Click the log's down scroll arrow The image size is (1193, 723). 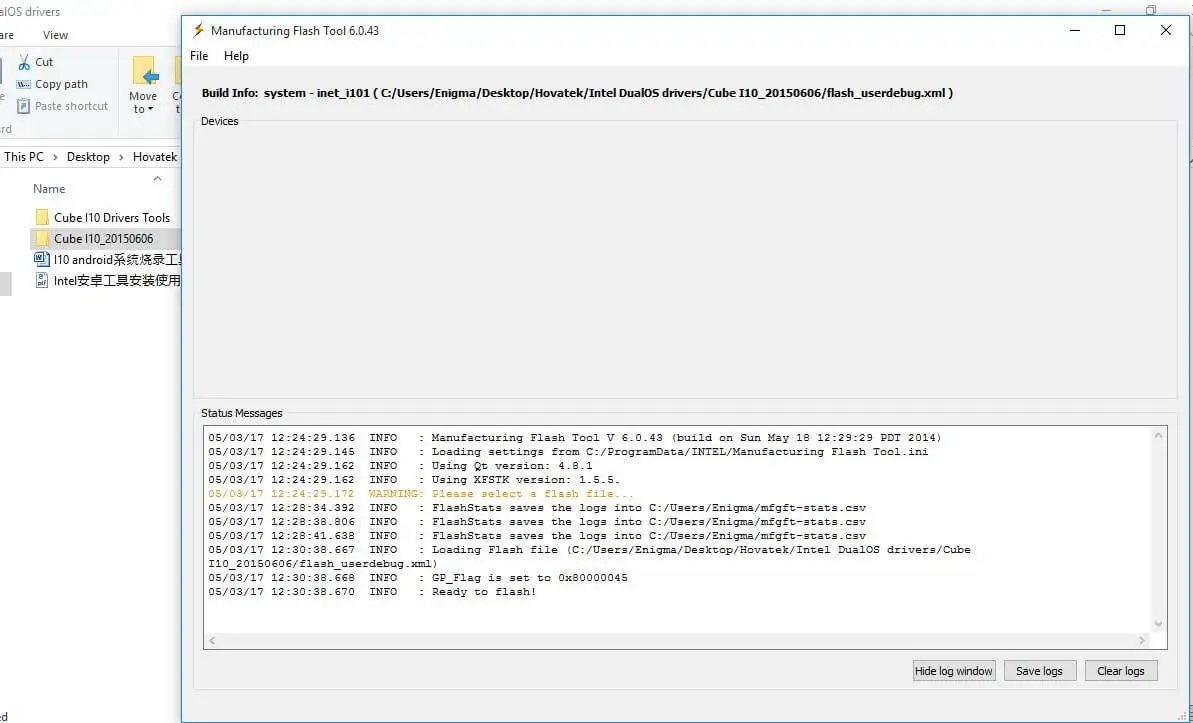click(x=1159, y=621)
